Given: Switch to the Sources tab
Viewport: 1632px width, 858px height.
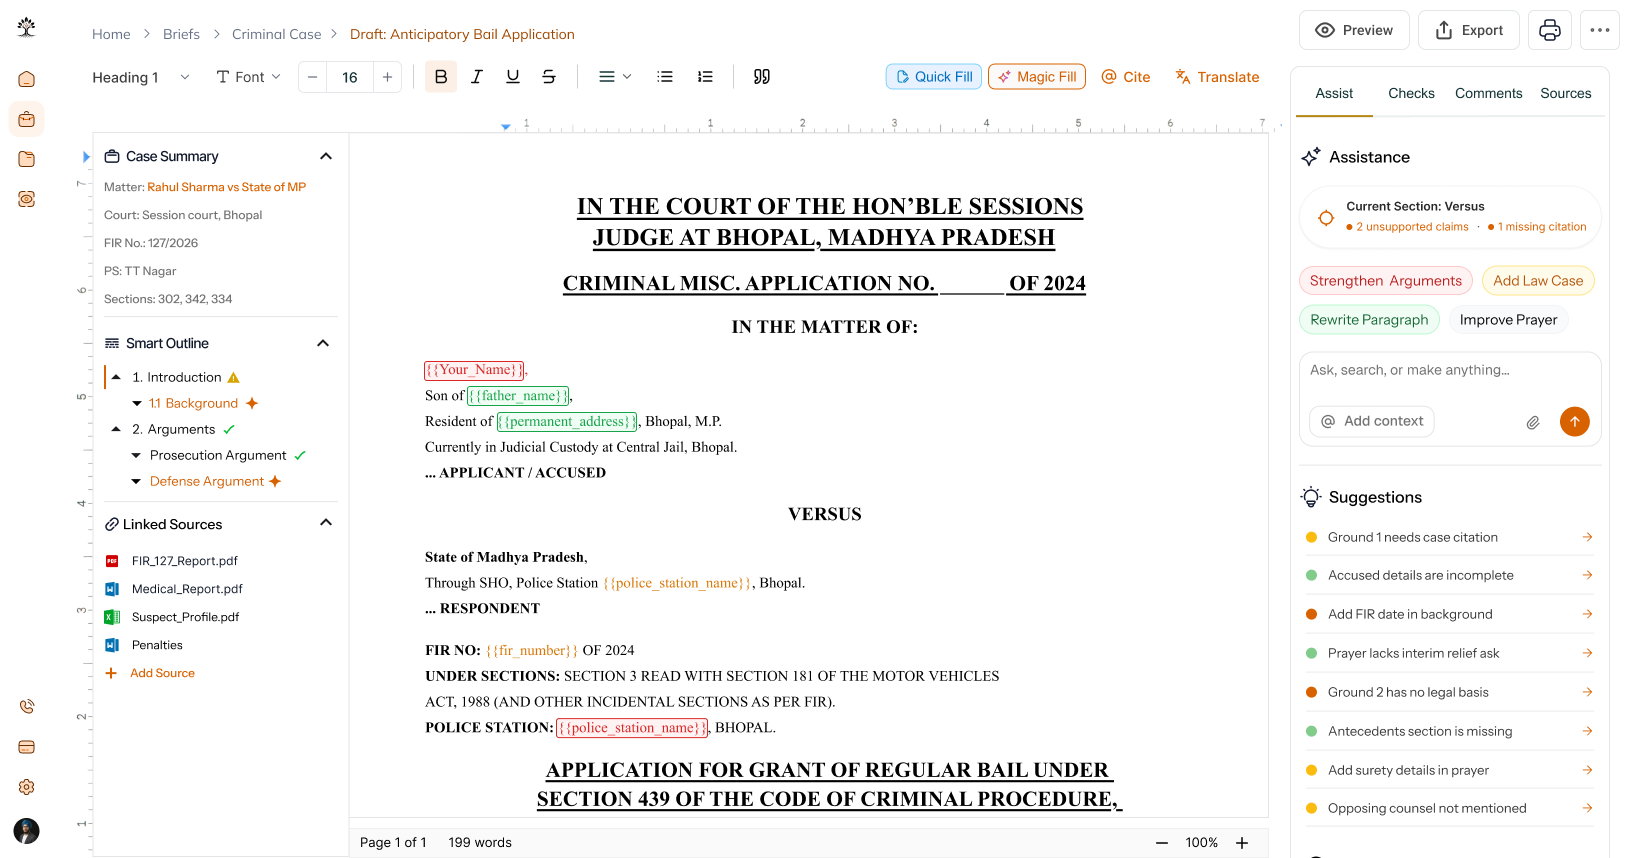Looking at the screenshot, I should click(1566, 93).
